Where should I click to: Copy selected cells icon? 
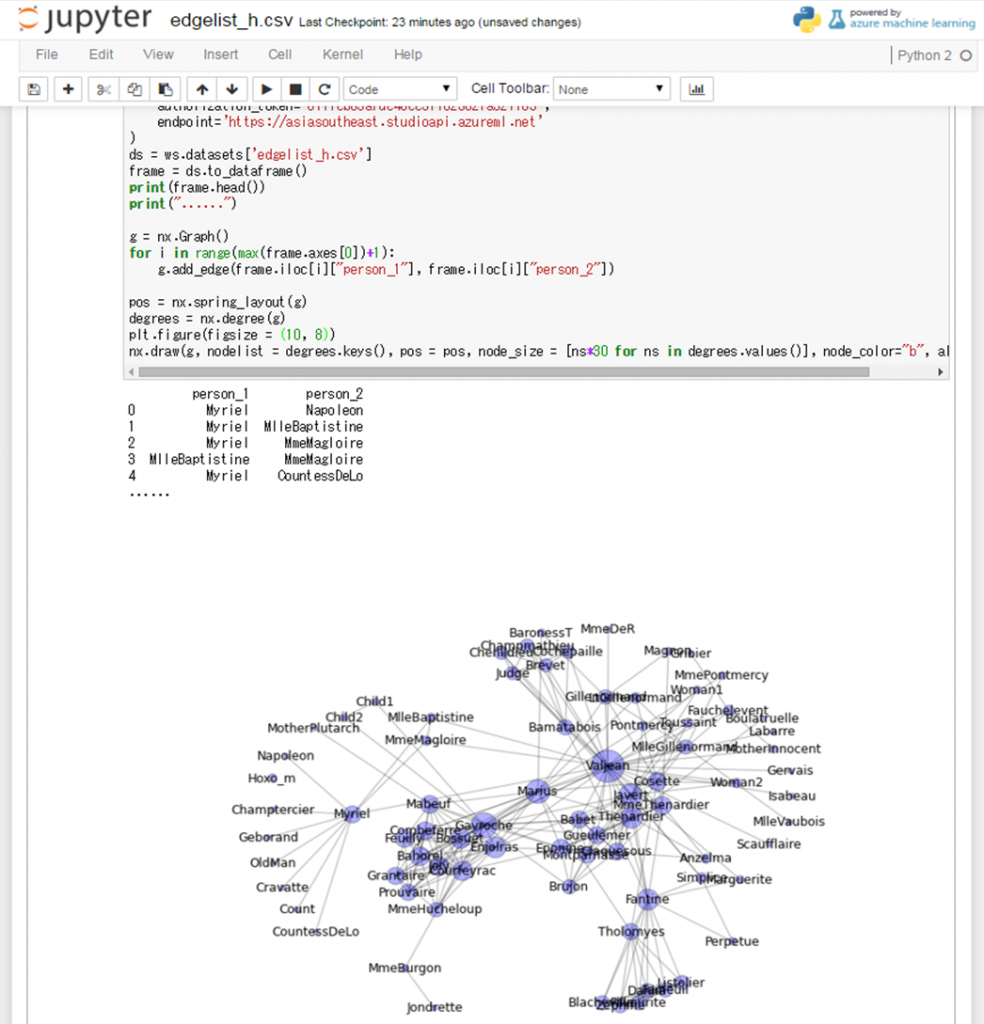click(x=135, y=89)
